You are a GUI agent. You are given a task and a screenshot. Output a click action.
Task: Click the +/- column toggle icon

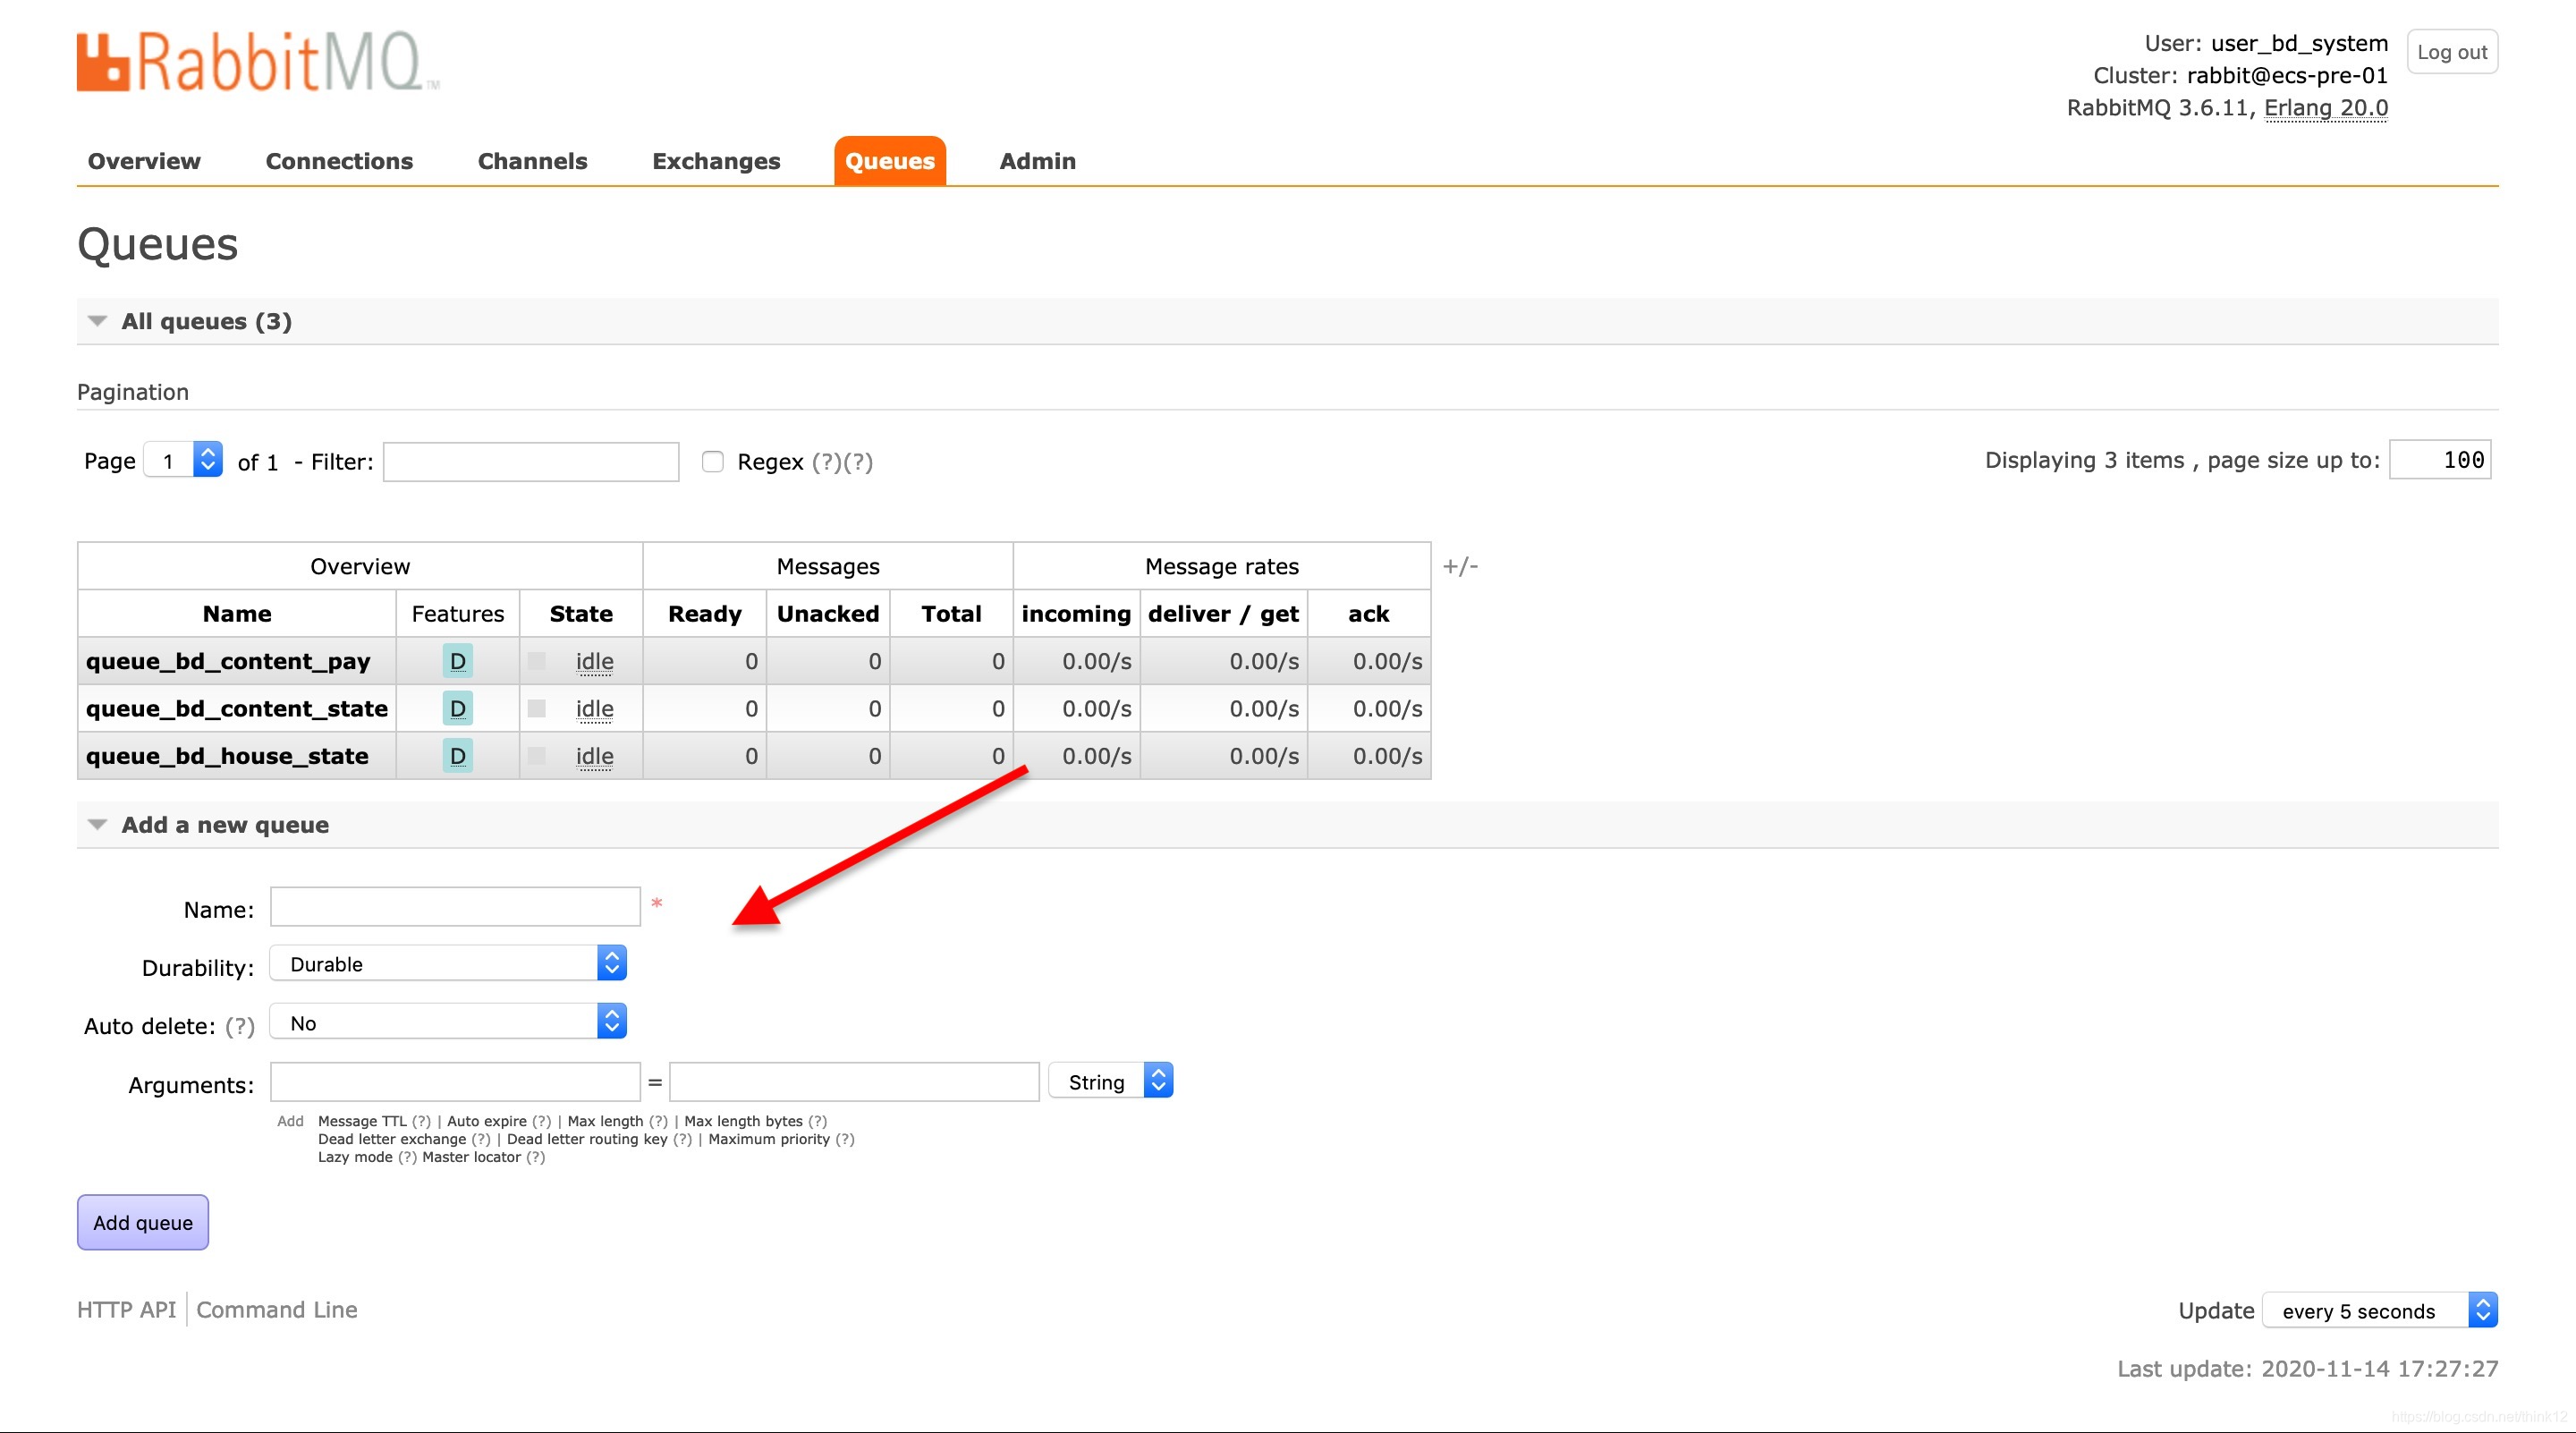pos(1459,566)
